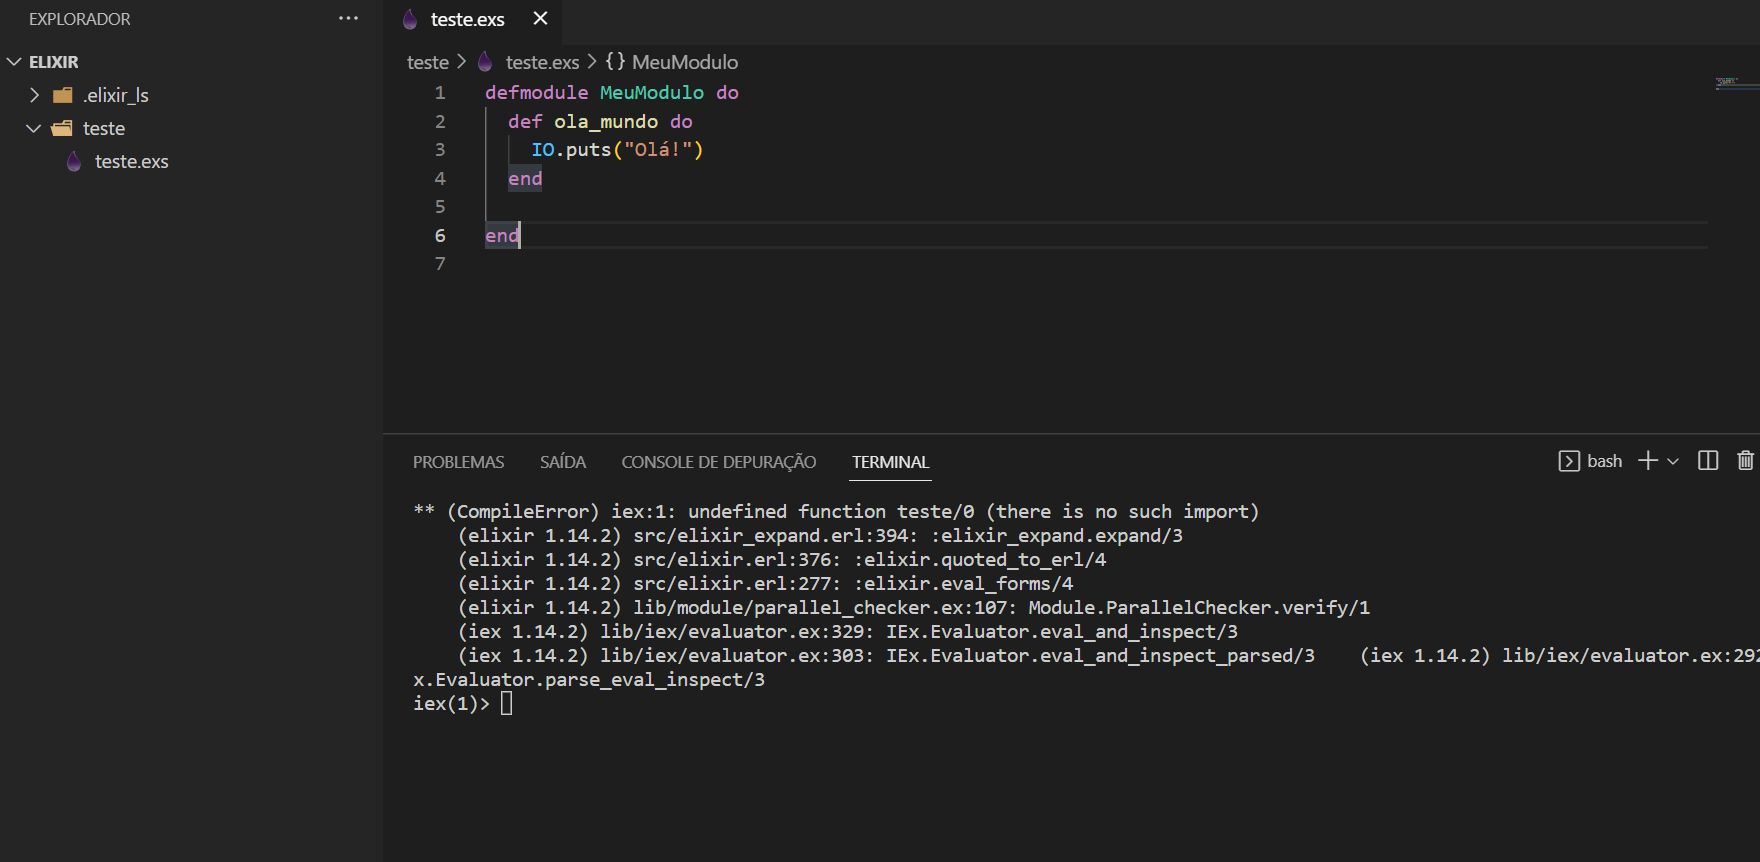Select the teste folder icon in explorer
This screenshot has width=1760, height=862.
pyautogui.click(x=62, y=128)
